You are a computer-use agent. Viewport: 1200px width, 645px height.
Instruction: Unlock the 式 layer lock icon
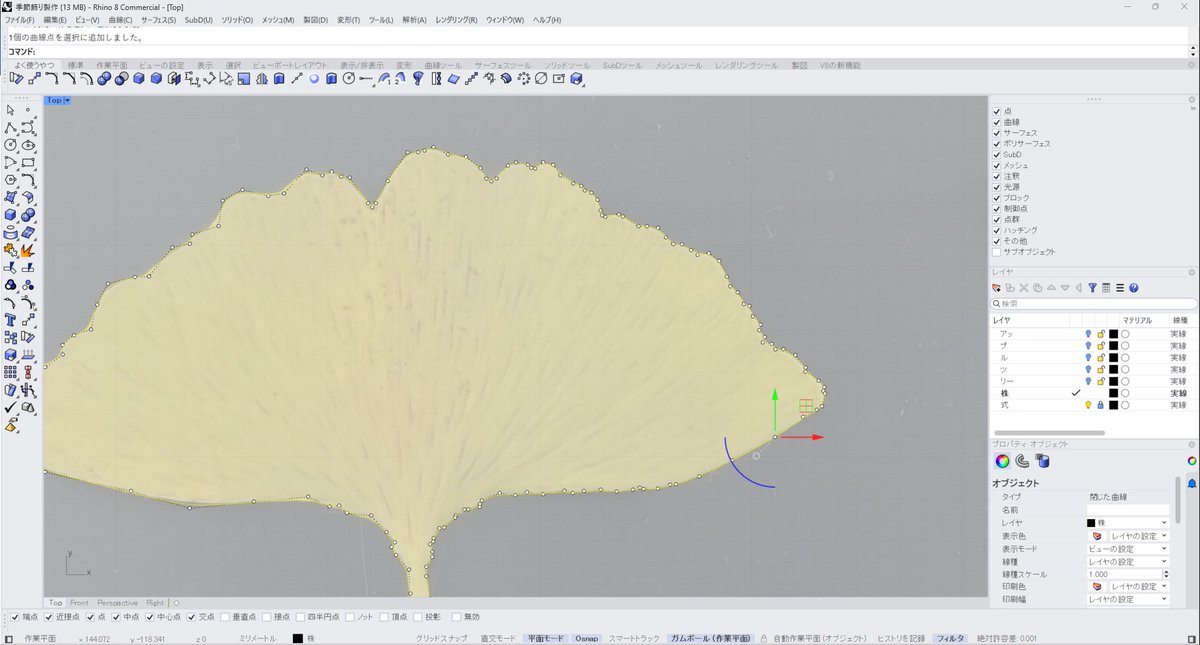tap(1100, 405)
